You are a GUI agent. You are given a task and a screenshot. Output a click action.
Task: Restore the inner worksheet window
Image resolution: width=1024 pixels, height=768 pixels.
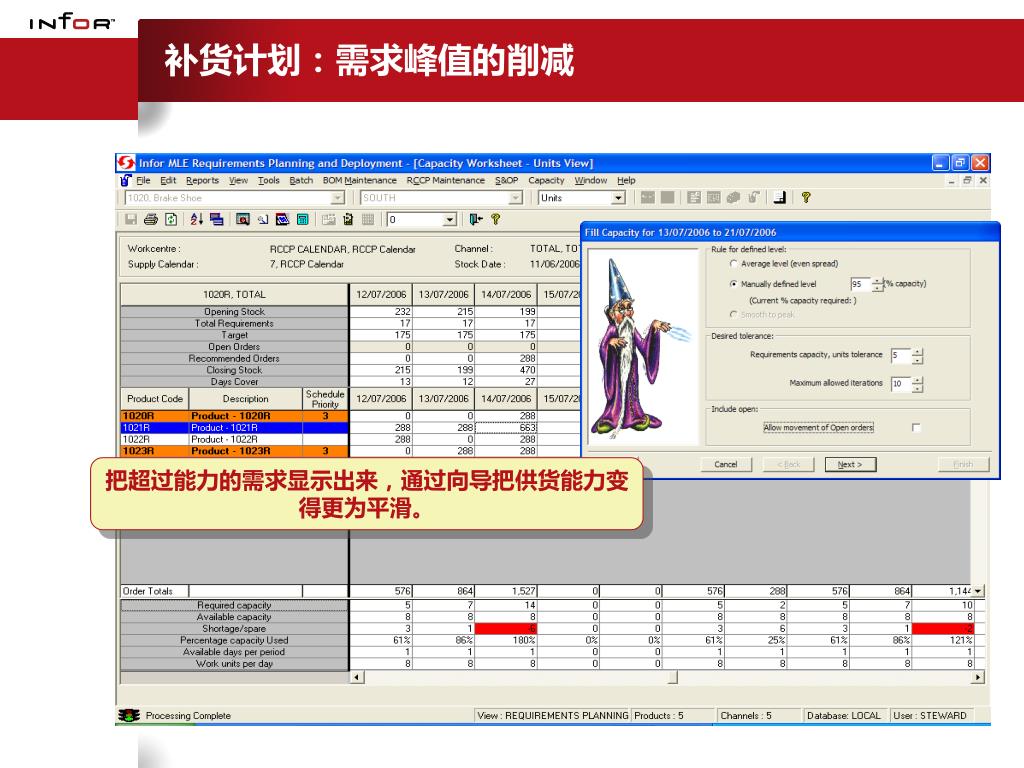point(967,180)
